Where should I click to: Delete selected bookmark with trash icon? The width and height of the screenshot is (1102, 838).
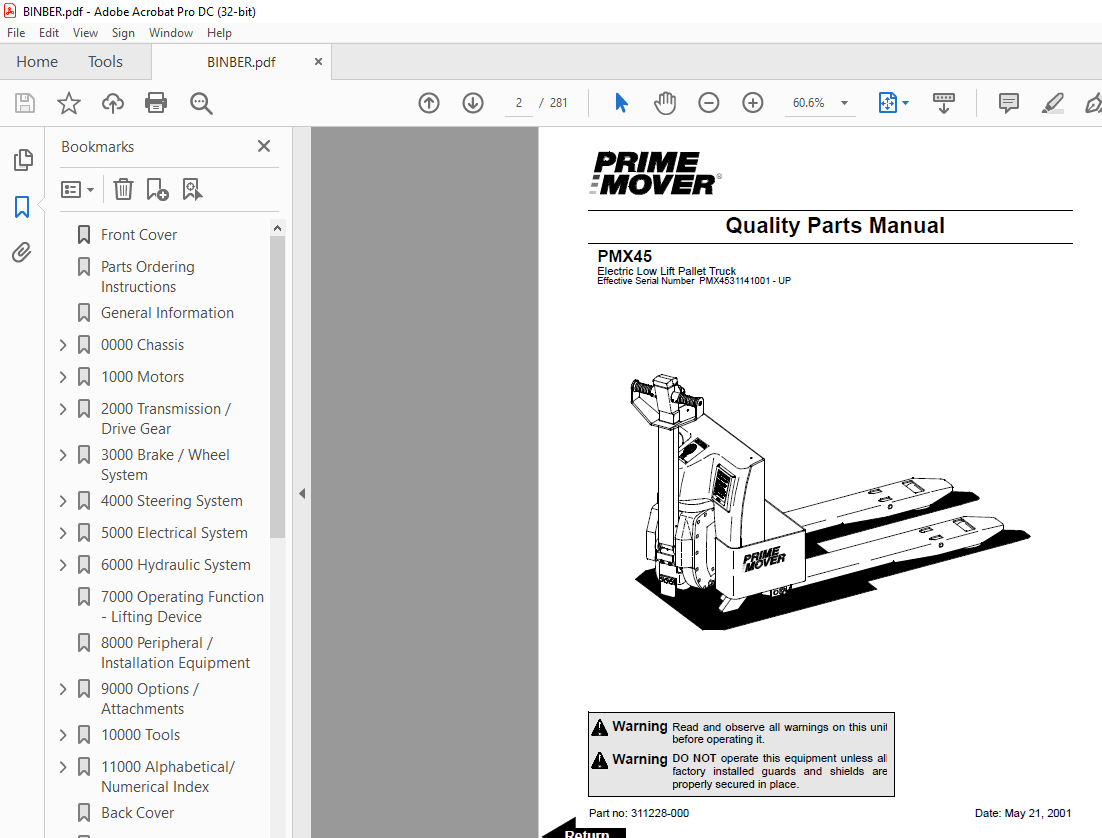[124, 189]
